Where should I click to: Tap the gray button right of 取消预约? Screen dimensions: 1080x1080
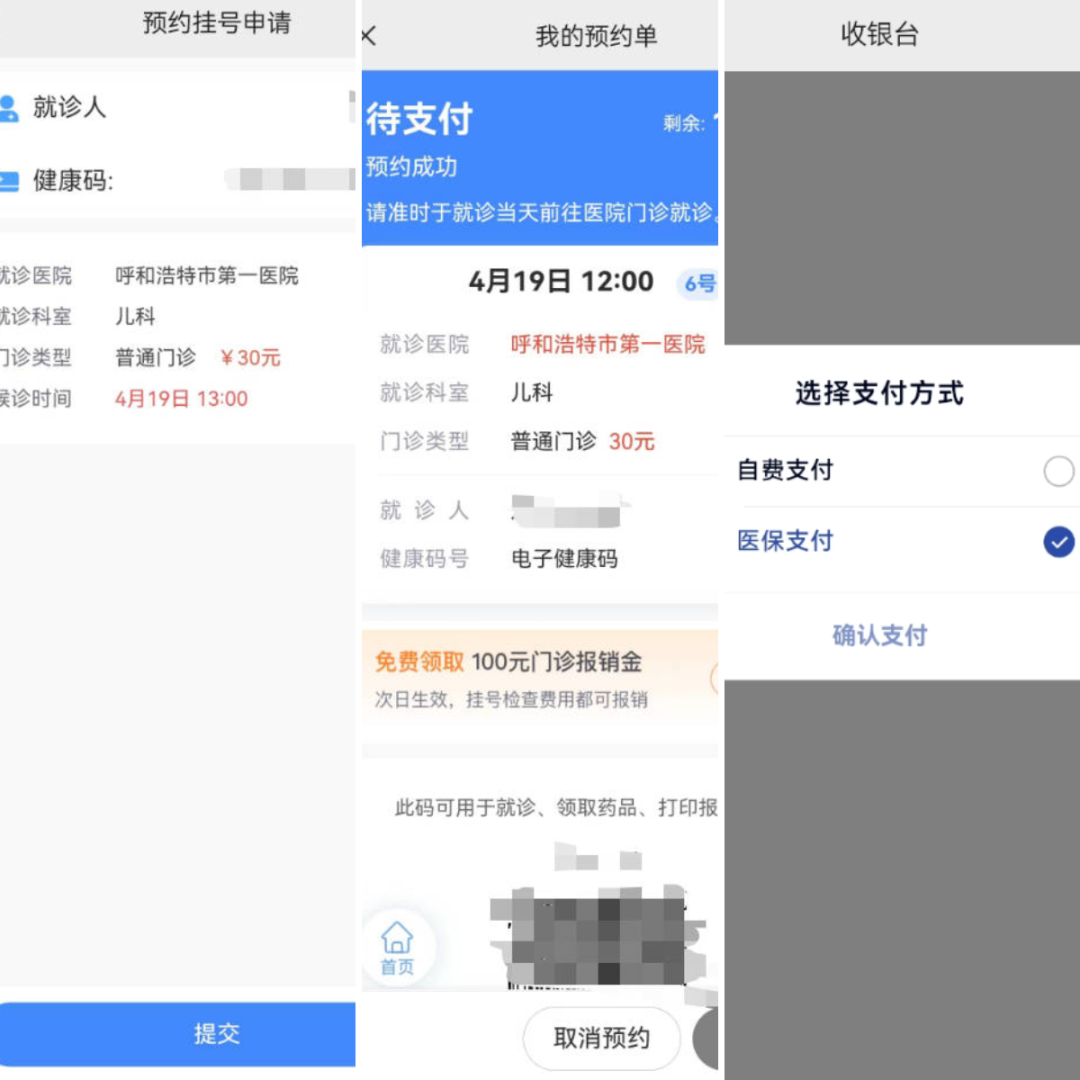[x=705, y=1038]
